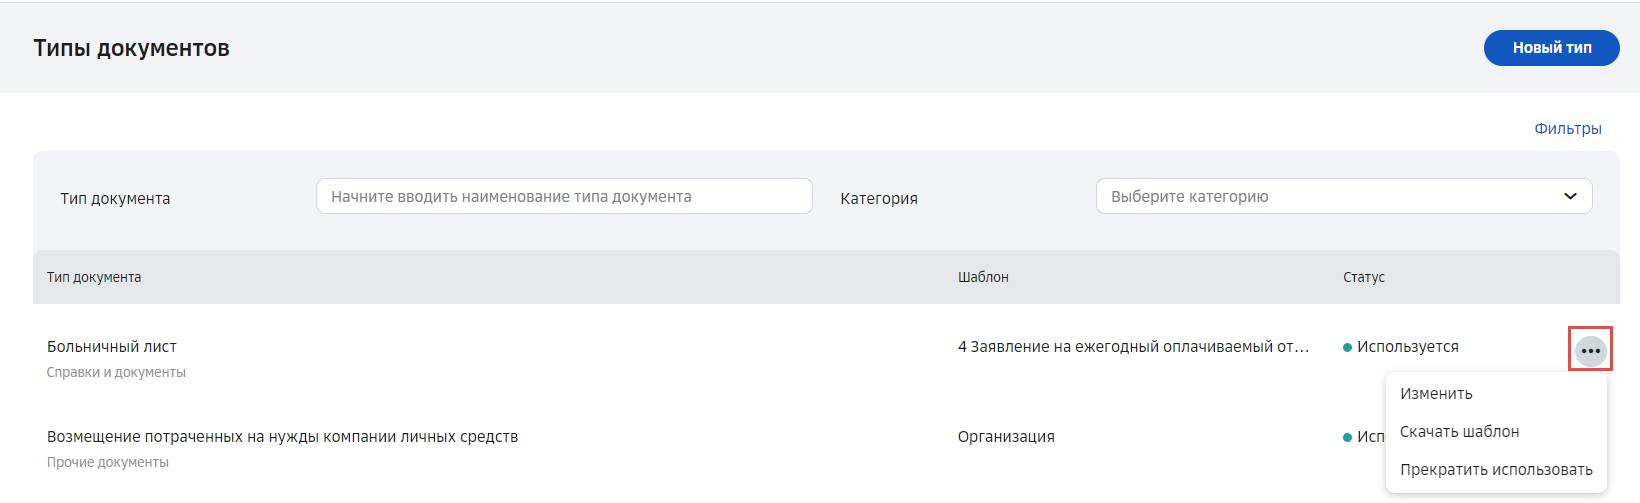Select Скачать шаблон in the popup menu
Viewport: 1640px width, 503px height.
(1459, 432)
